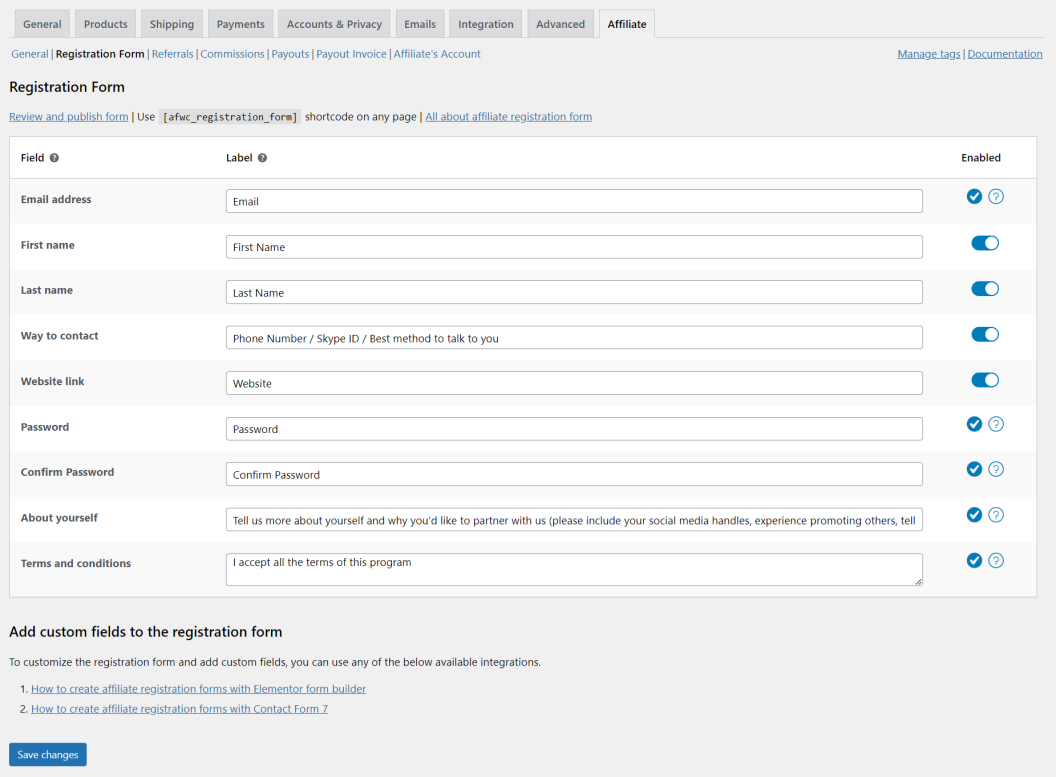Disable the Website link field toggle

tap(985, 380)
